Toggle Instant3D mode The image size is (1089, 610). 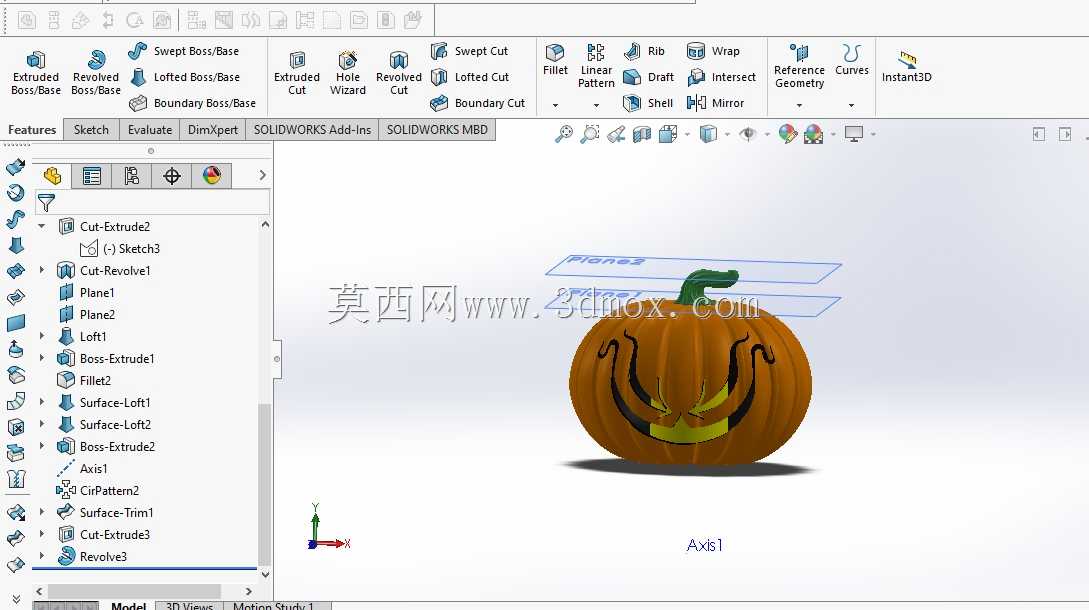pos(906,67)
